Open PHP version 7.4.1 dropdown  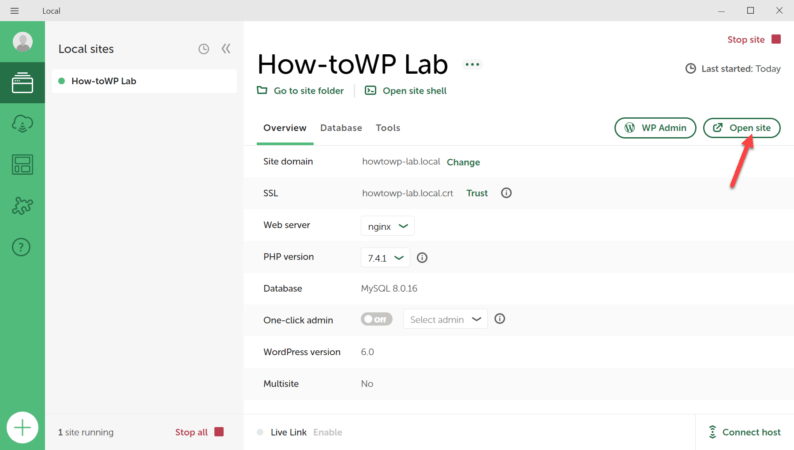pyautogui.click(x=385, y=258)
